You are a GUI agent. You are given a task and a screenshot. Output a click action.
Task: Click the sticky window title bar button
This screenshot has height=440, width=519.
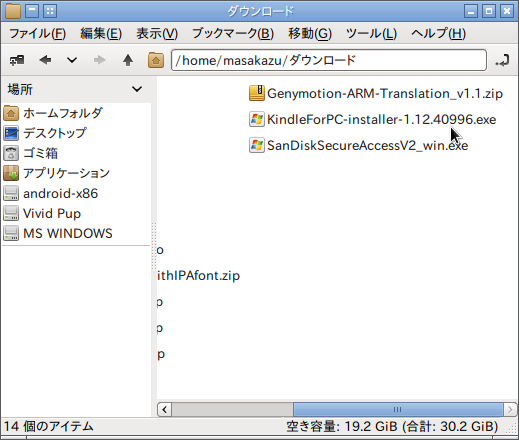coord(50,11)
